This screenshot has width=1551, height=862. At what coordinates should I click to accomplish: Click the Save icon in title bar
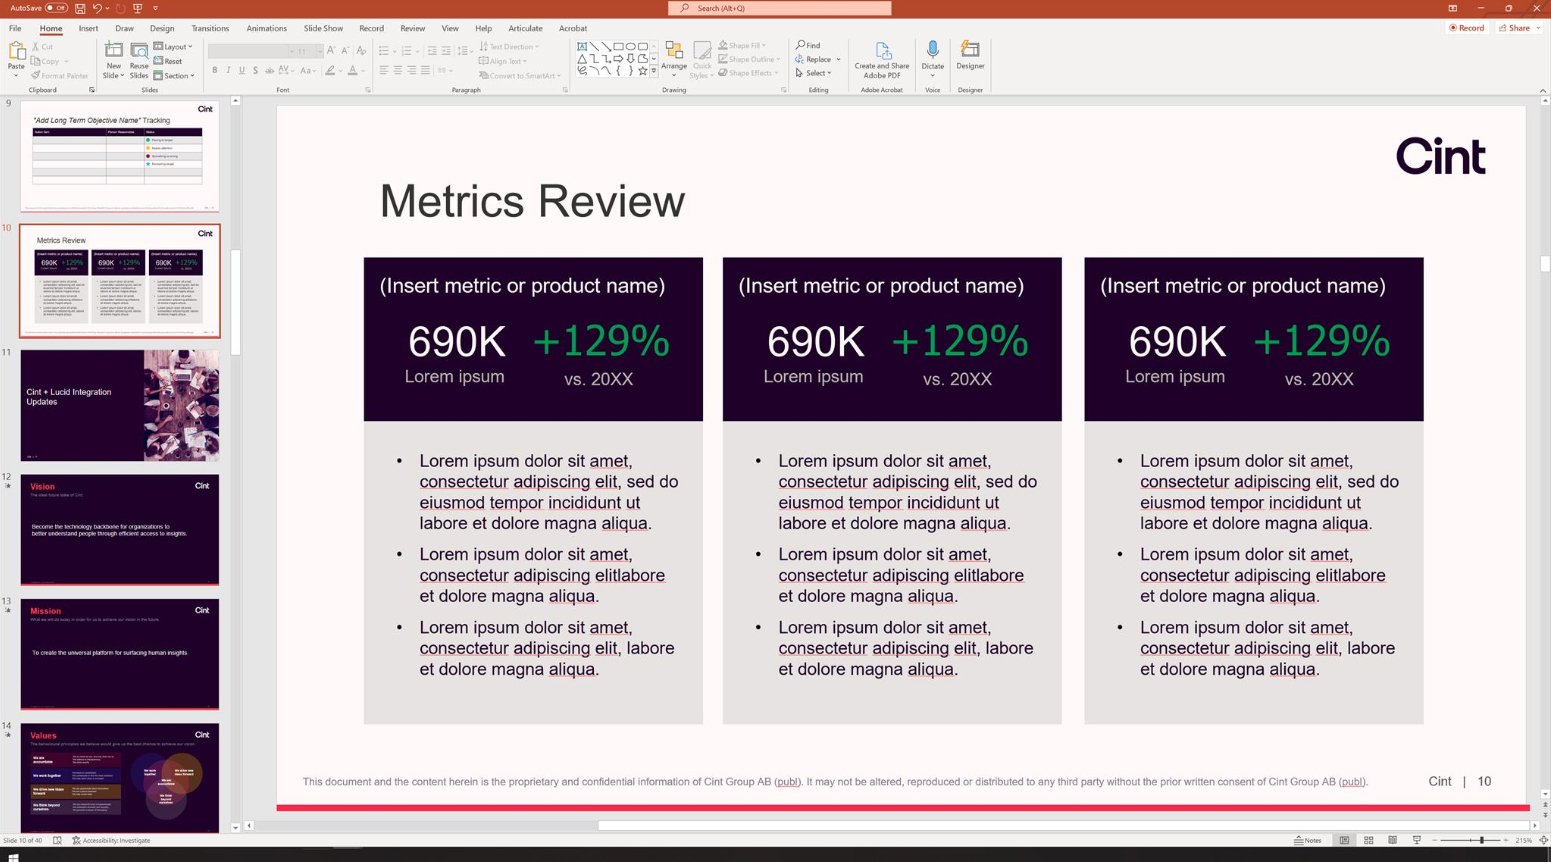80,8
